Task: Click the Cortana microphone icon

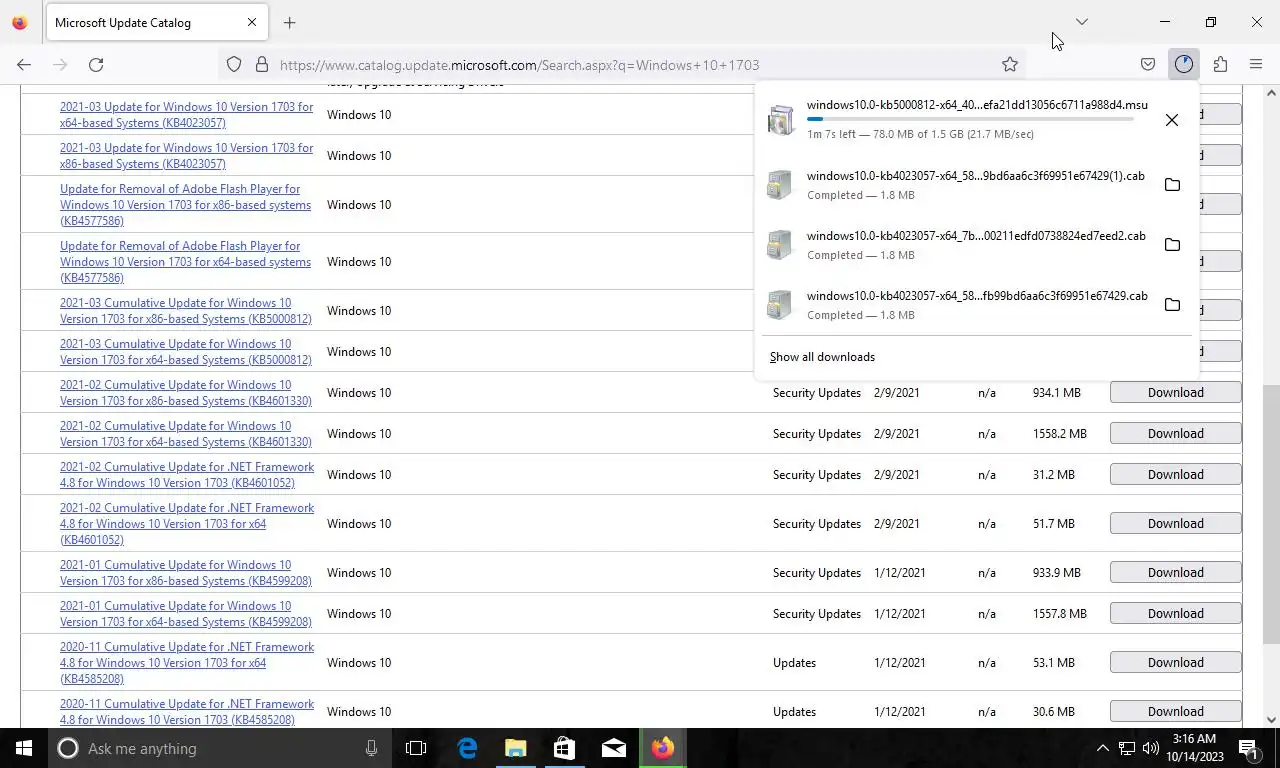Action: 371,748
